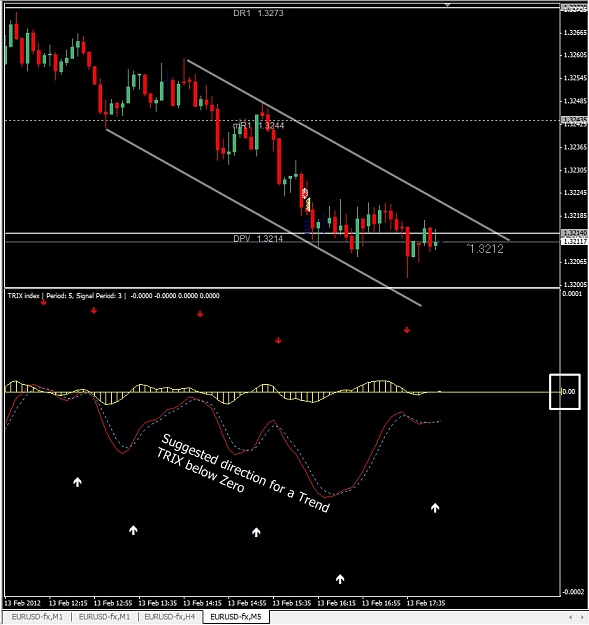This screenshot has height=625, width=589.
Task: Select the EURUSD-fx,M5 chart tab
Action: (x=236, y=617)
